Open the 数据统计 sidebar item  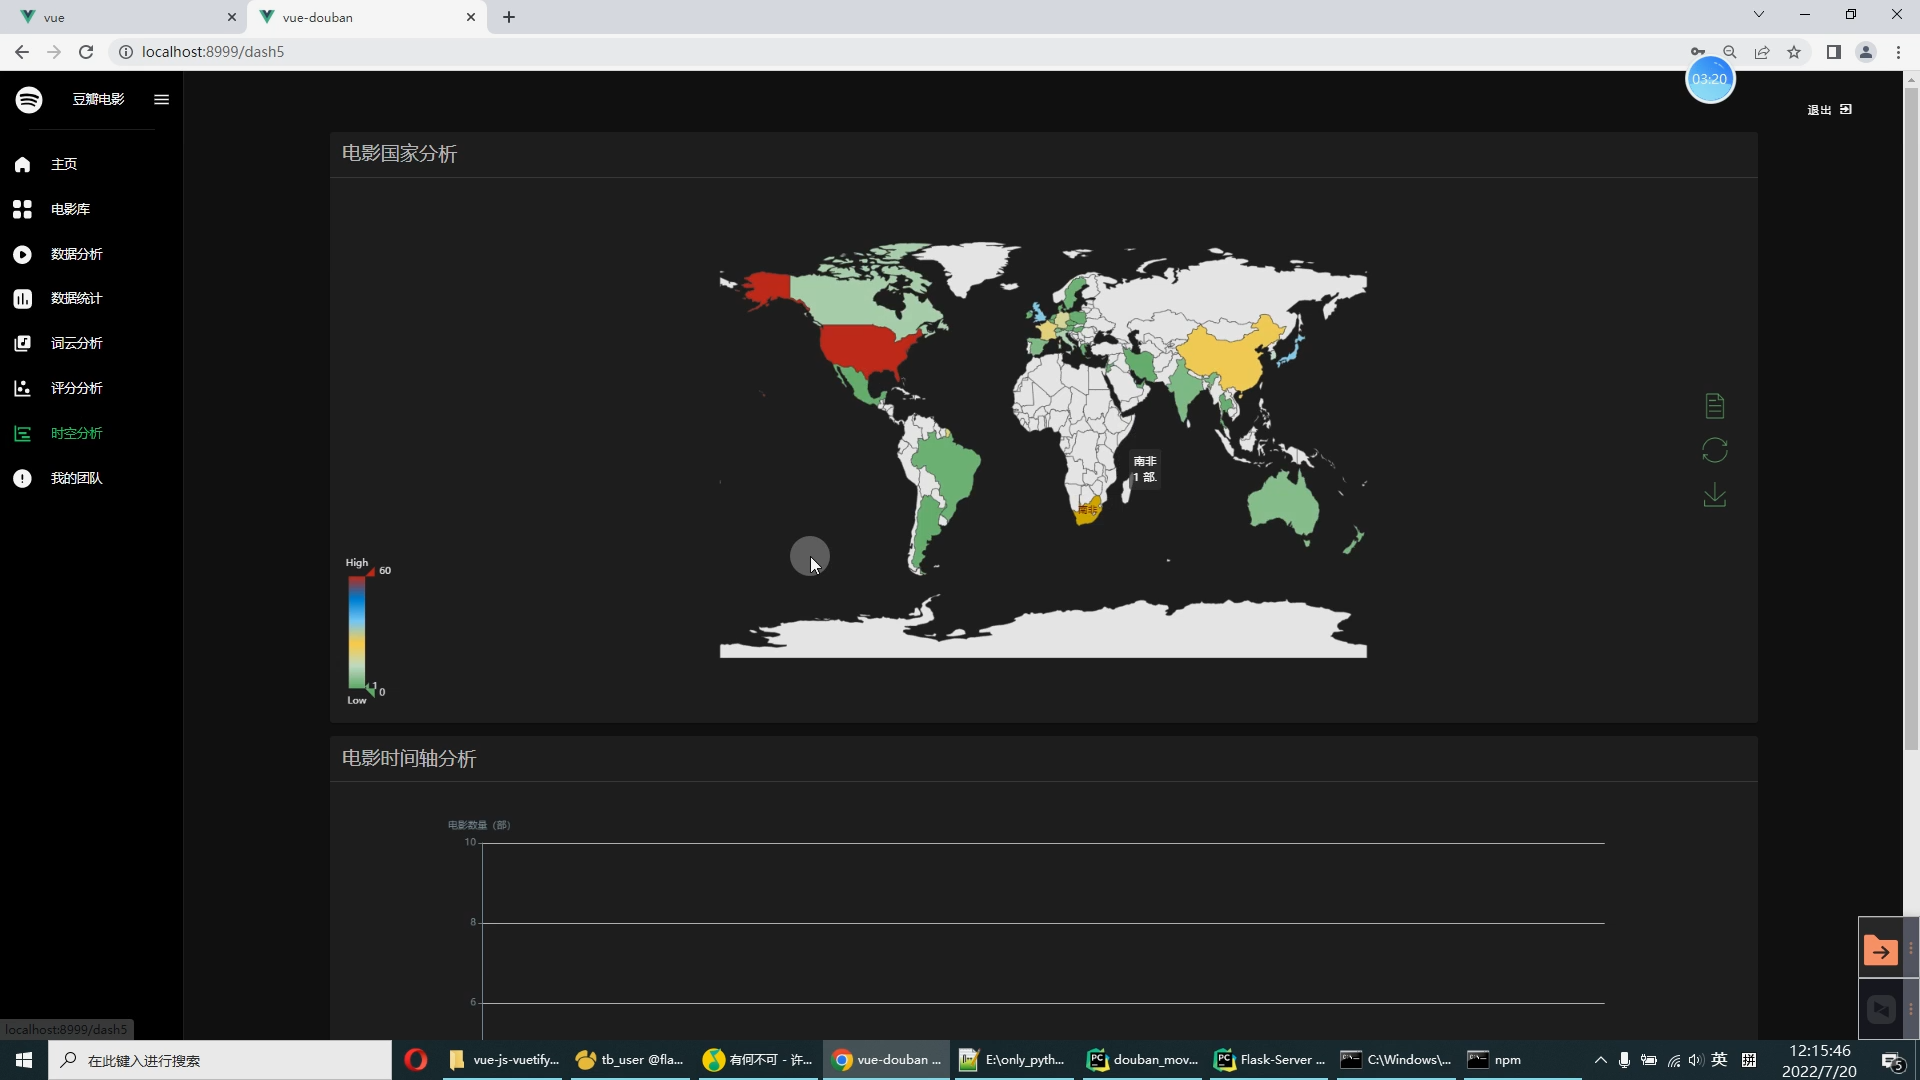[x=76, y=298]
